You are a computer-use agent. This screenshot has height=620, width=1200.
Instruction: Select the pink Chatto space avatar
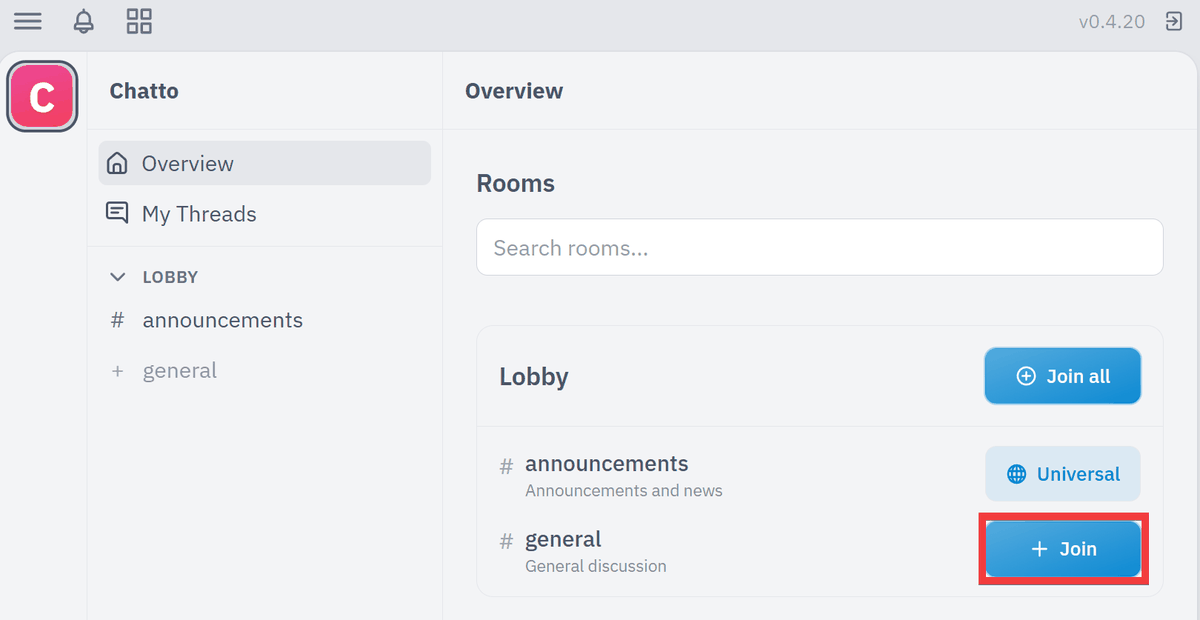[42, 97]
